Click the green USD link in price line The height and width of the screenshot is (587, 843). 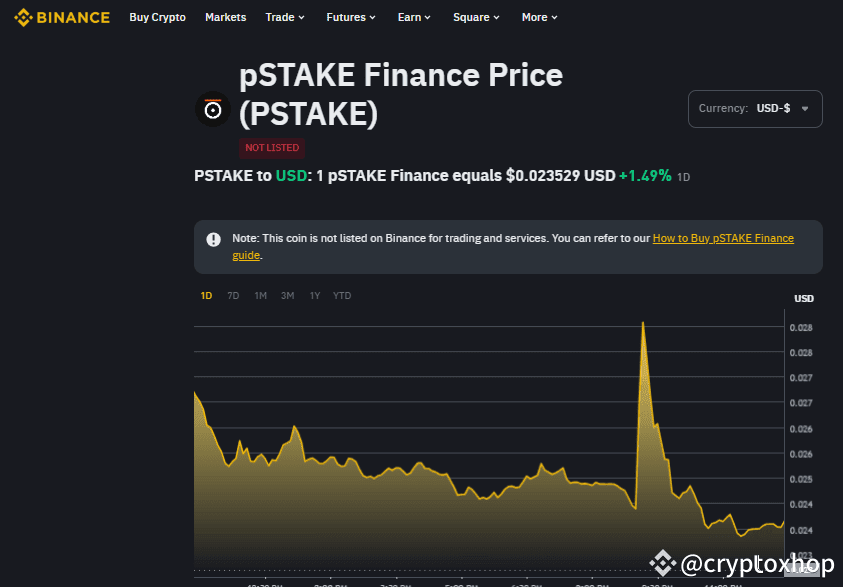pos(291,176)
